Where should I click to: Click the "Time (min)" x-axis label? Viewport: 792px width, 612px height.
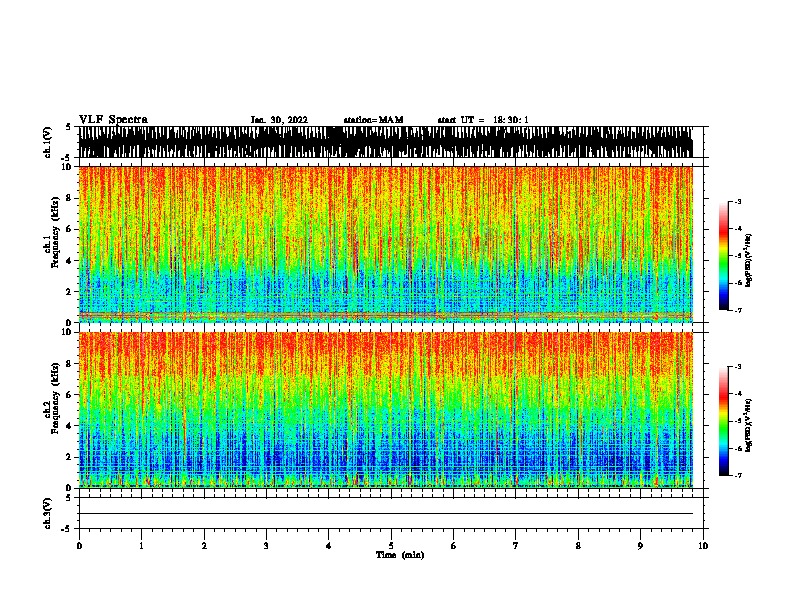400,555
